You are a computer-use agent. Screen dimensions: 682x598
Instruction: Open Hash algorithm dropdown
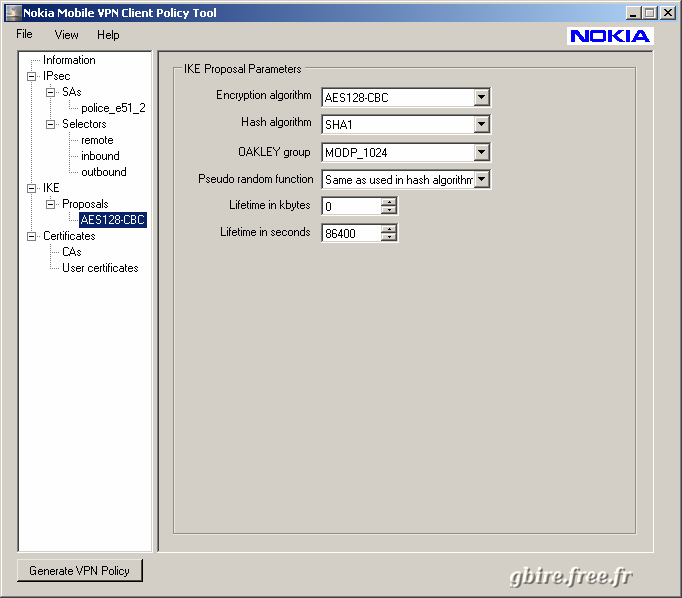pyautogui.click(x=481, y=124)
